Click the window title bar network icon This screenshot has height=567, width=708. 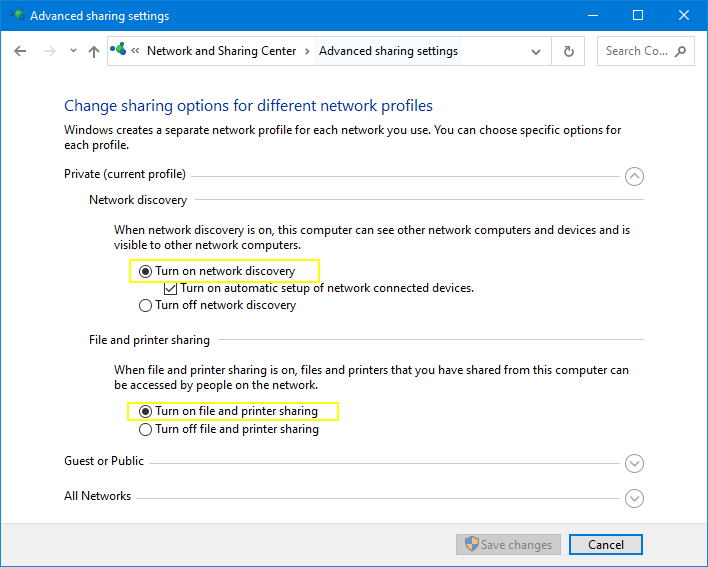14,15
